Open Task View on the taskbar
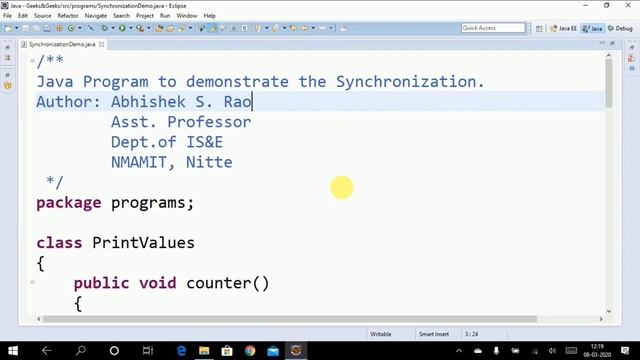The width and height of the screenshot is (640, 360). [148, 351]
